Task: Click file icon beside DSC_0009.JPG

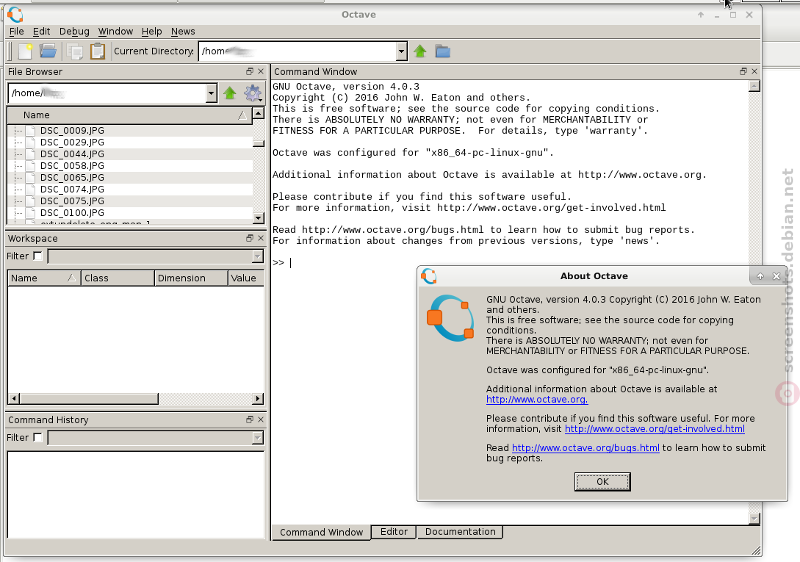Action: (x=31, y=131)
